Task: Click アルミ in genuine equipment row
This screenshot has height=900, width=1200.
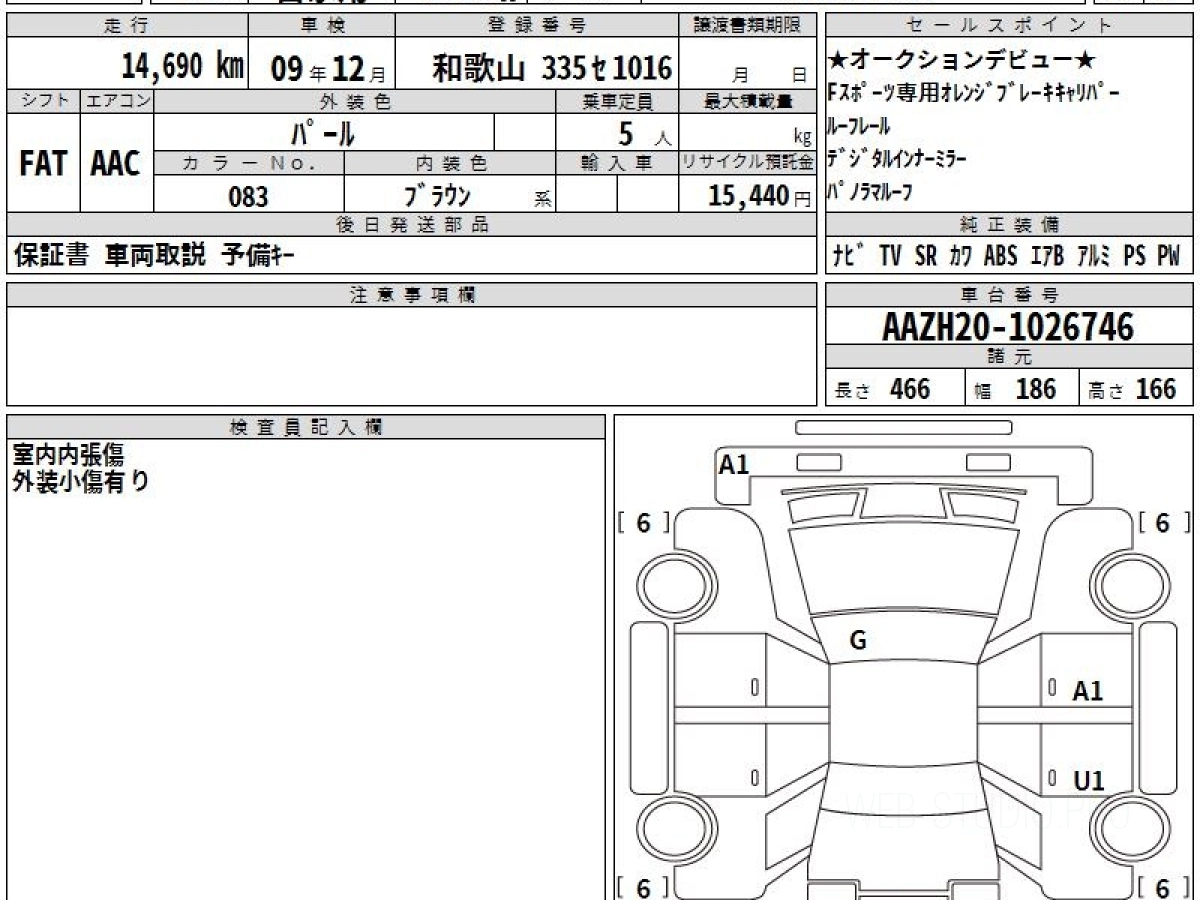Action: [1095, 256]
